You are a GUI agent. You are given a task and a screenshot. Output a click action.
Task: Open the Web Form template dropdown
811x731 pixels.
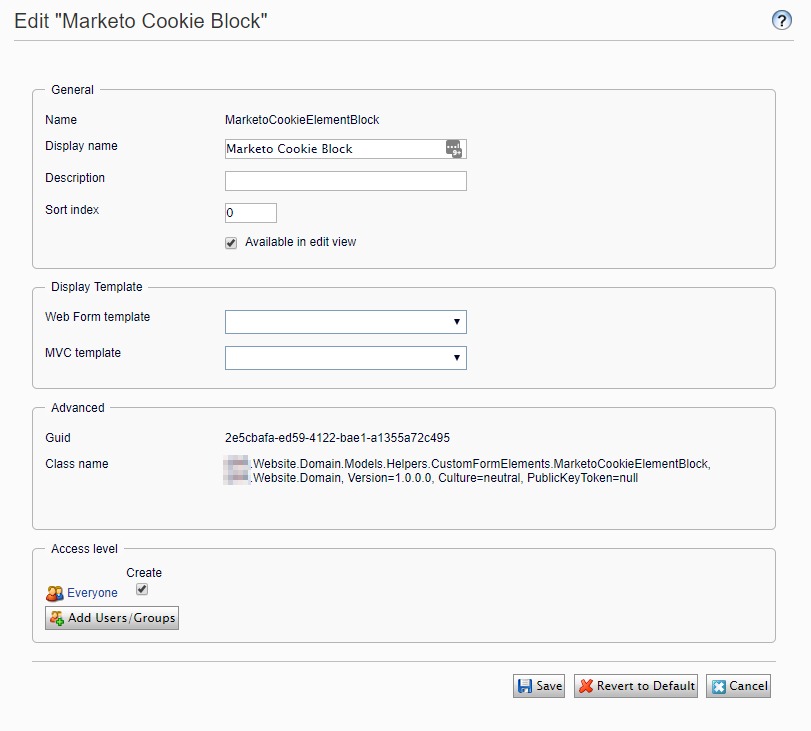345,322
